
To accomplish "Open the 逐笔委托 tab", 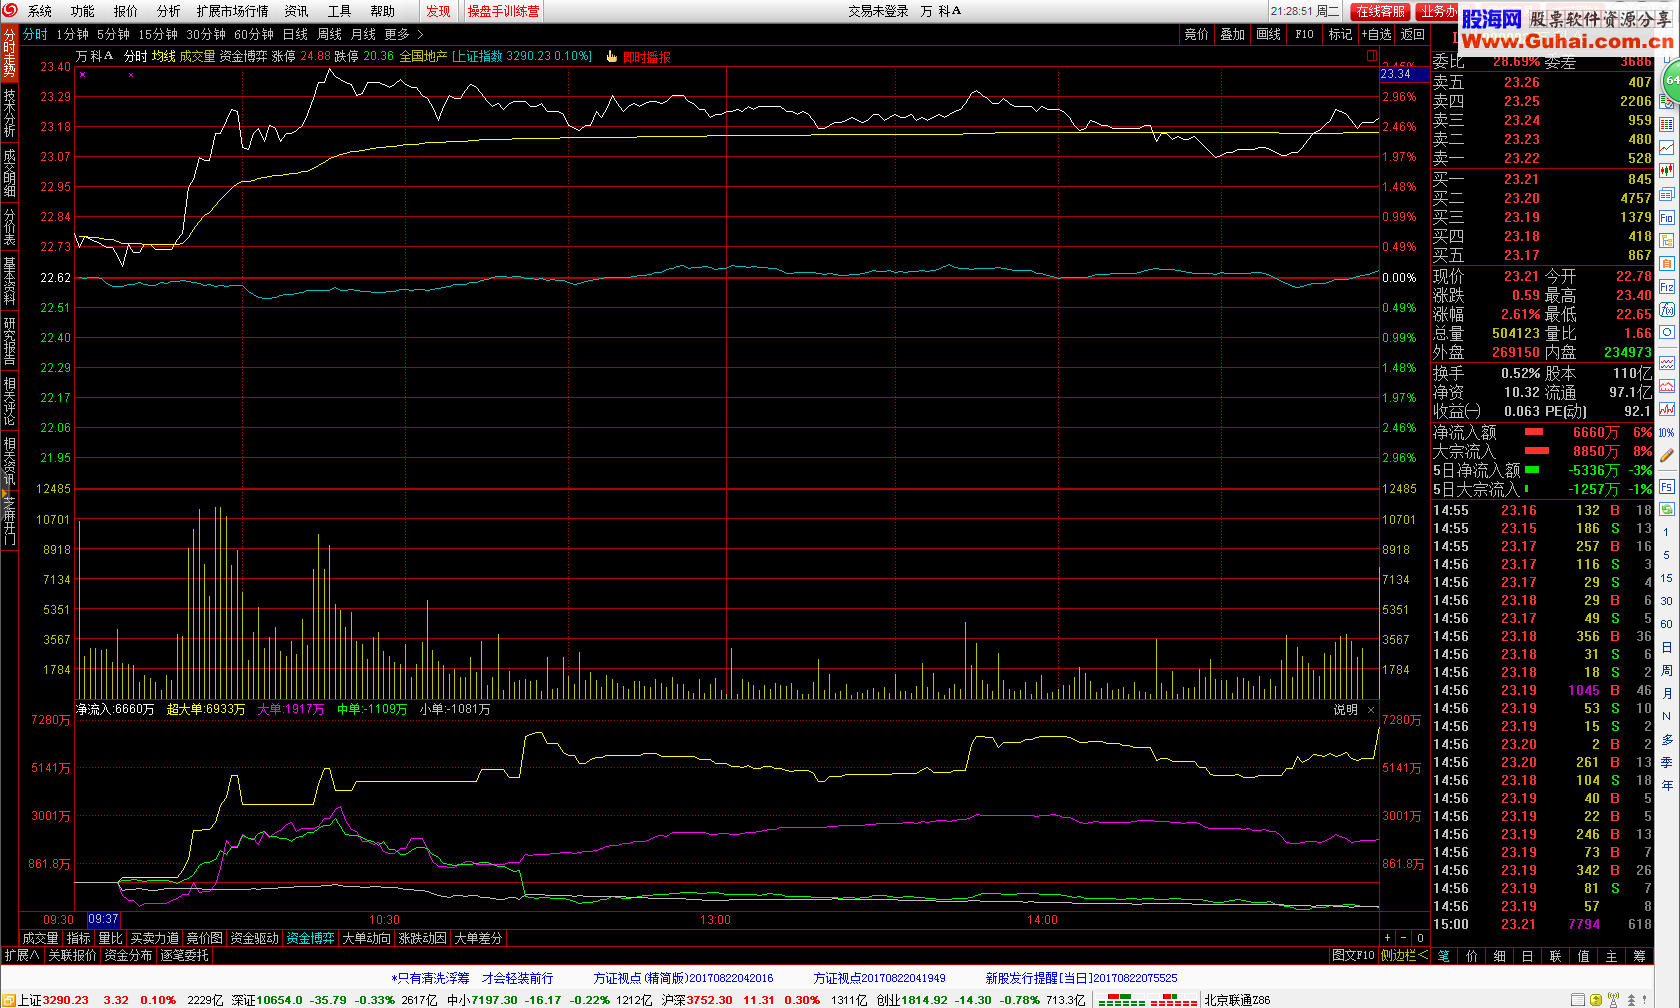I will (x=185, y=955).
